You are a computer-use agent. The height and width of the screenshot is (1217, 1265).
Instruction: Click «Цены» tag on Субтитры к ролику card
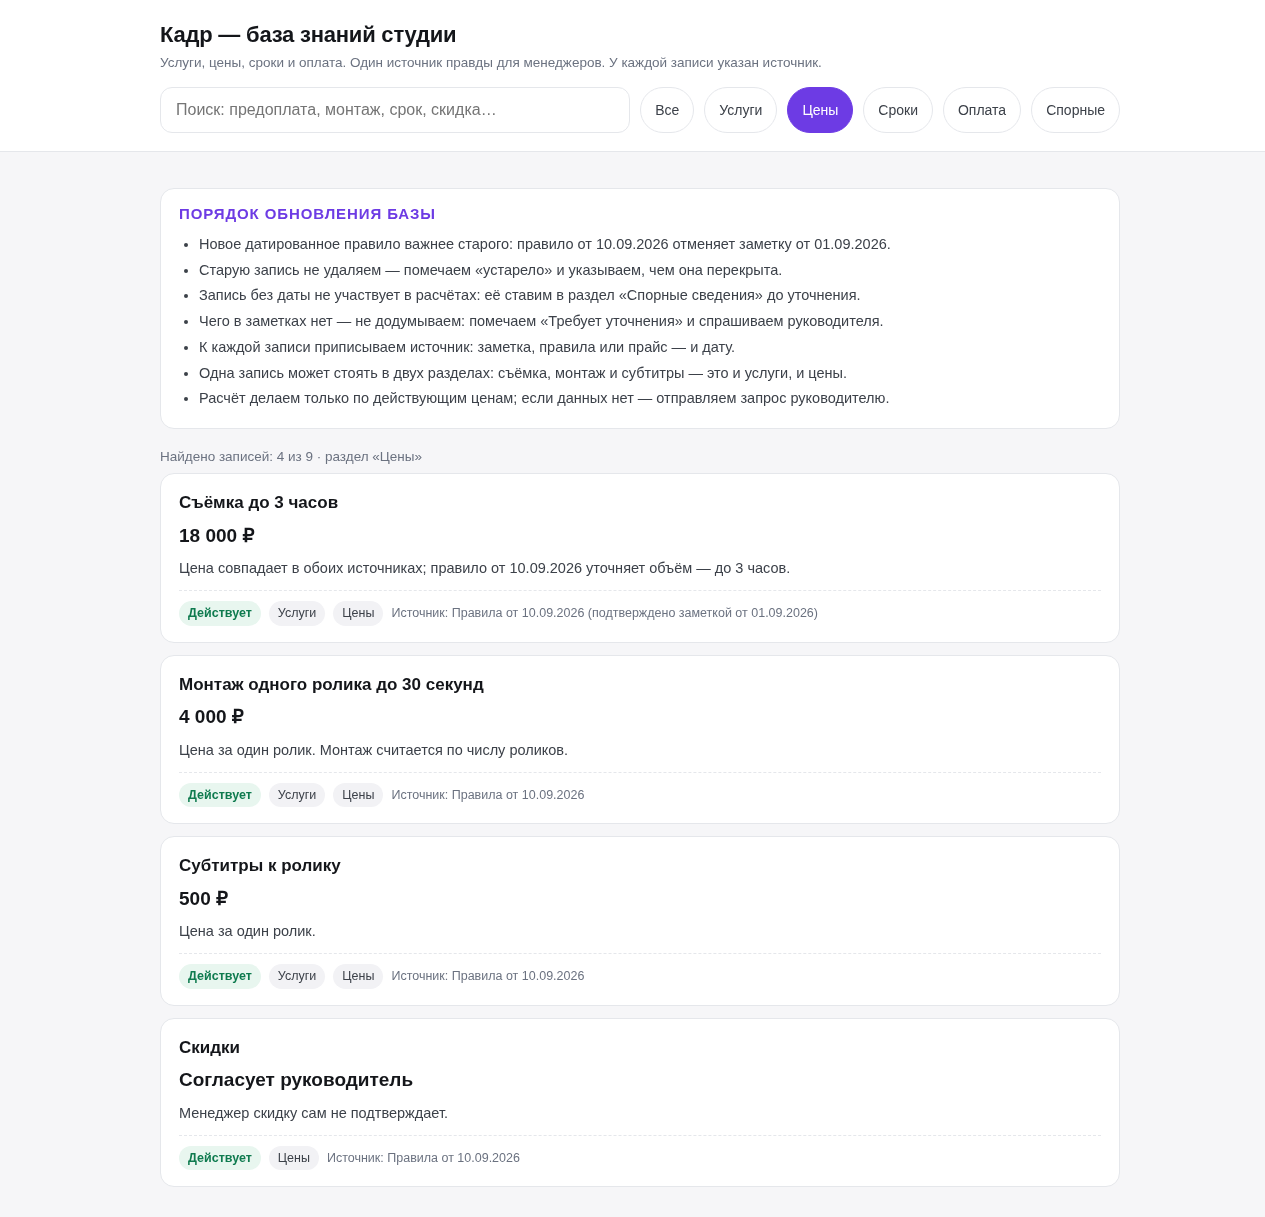click(x=358, y=976)
